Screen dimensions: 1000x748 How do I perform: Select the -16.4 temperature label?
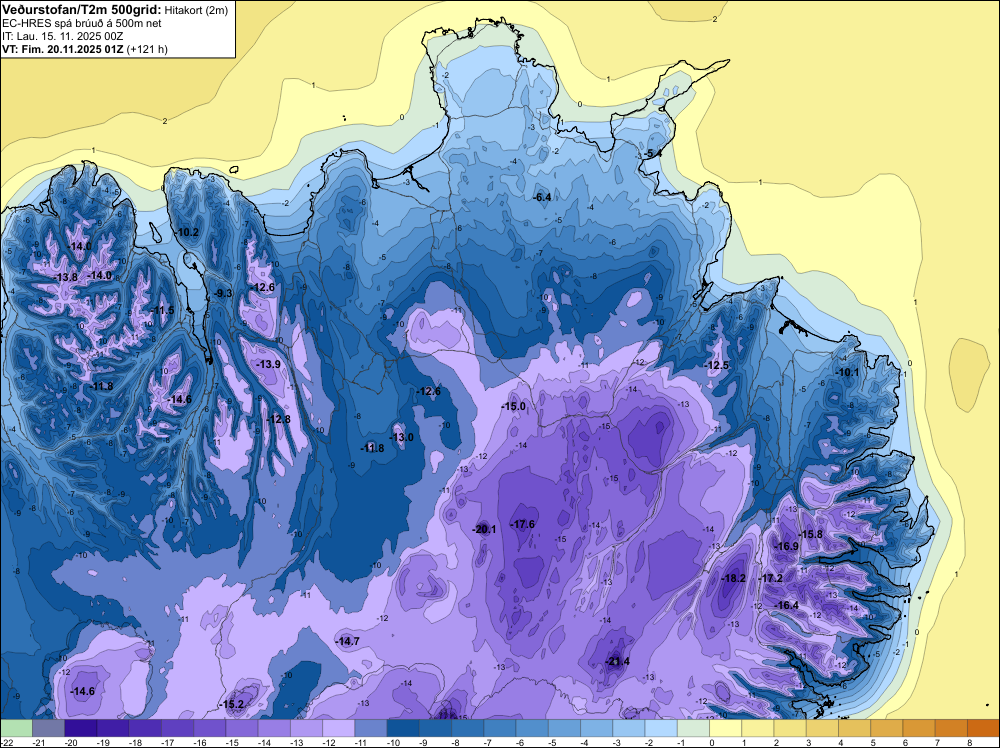[786, 605]
